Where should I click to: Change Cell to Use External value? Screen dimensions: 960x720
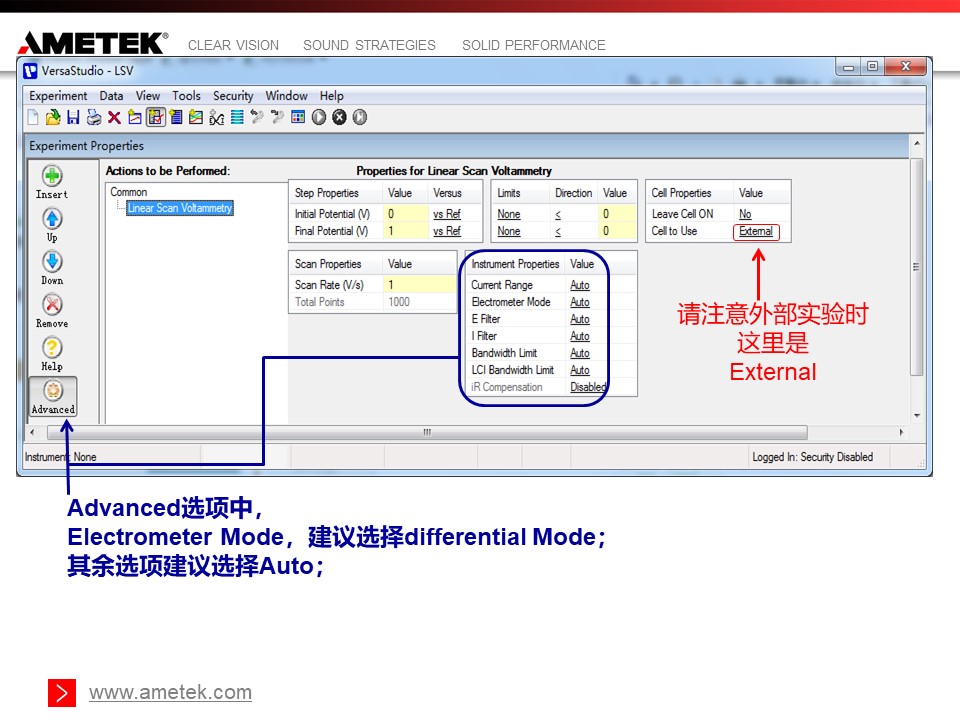[x=756, y=231]
